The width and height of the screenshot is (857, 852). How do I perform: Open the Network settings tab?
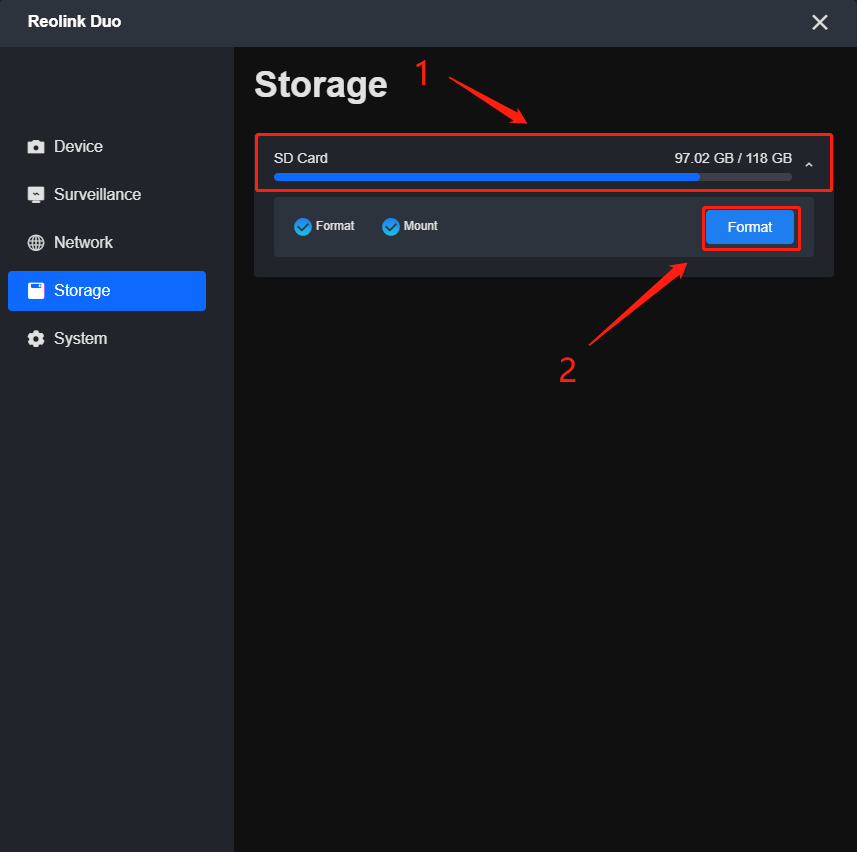[107, 243]
